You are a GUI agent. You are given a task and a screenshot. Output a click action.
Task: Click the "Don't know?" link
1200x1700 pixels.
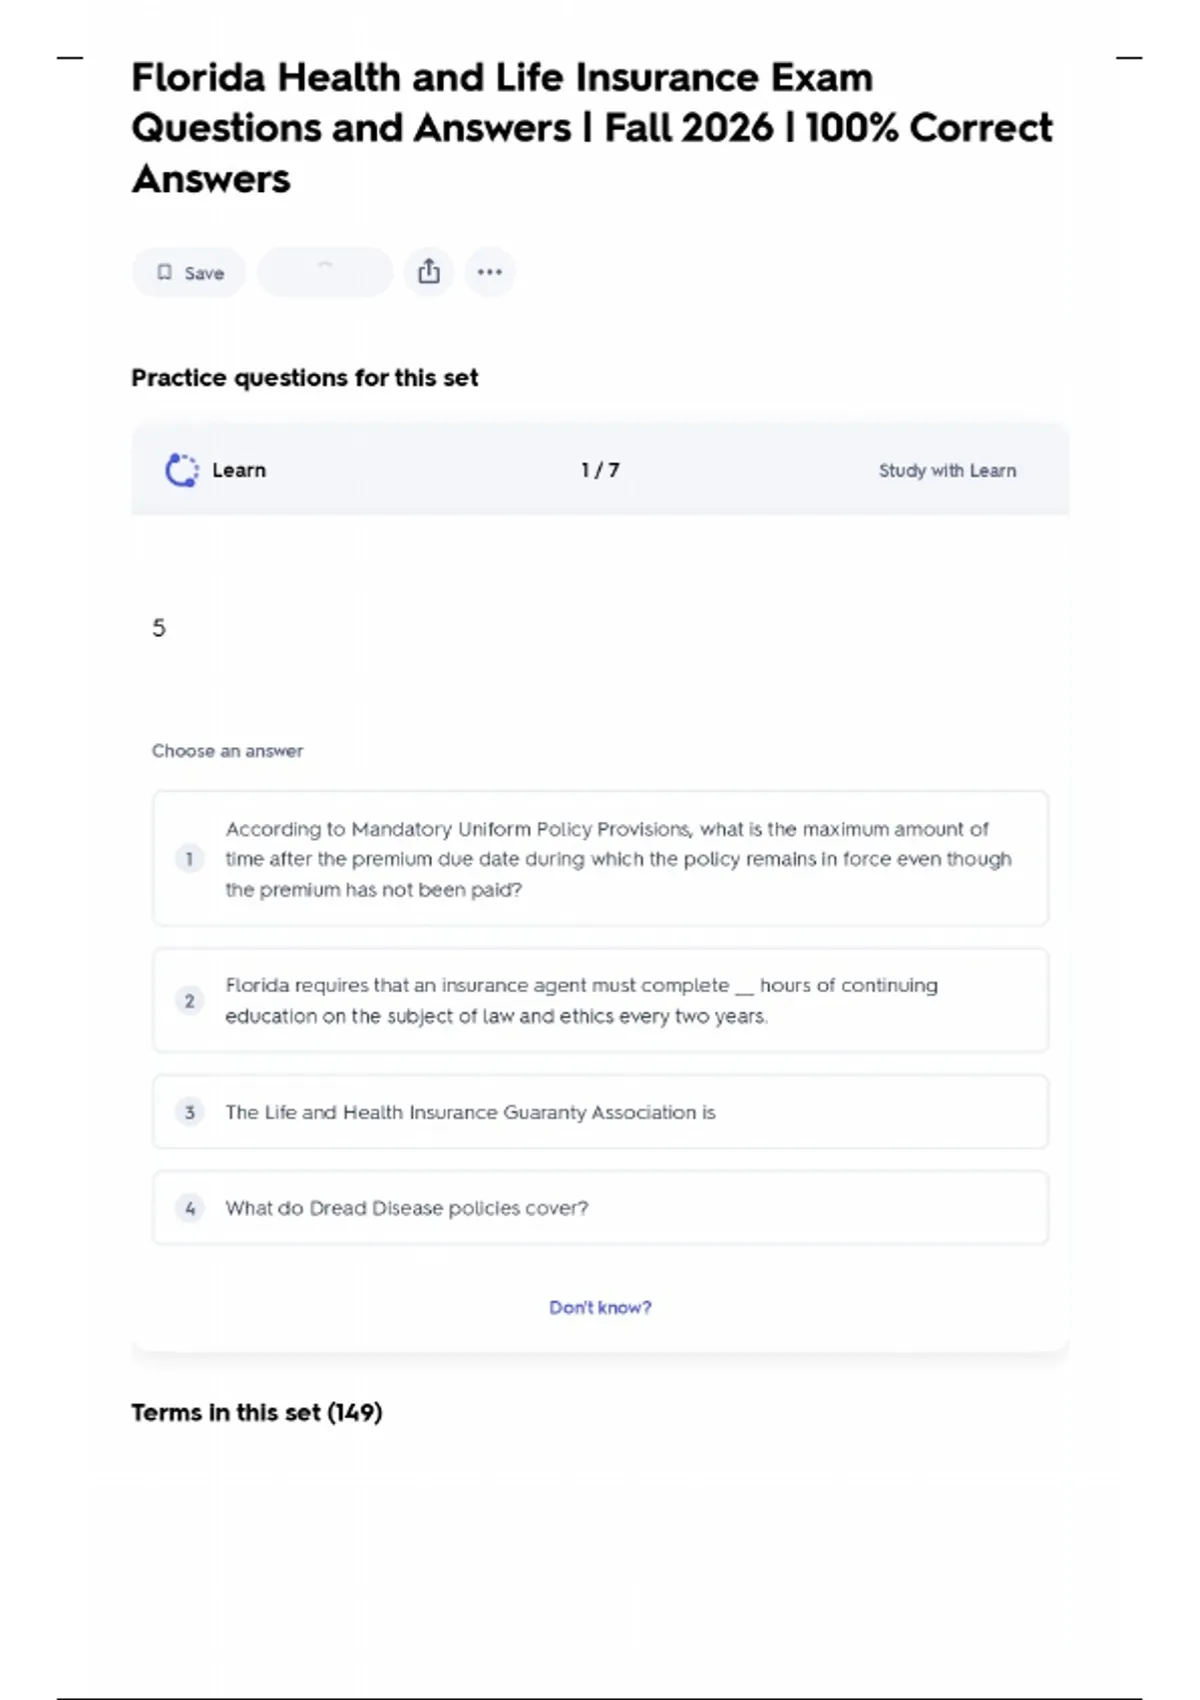click(x=600, y=1307)
